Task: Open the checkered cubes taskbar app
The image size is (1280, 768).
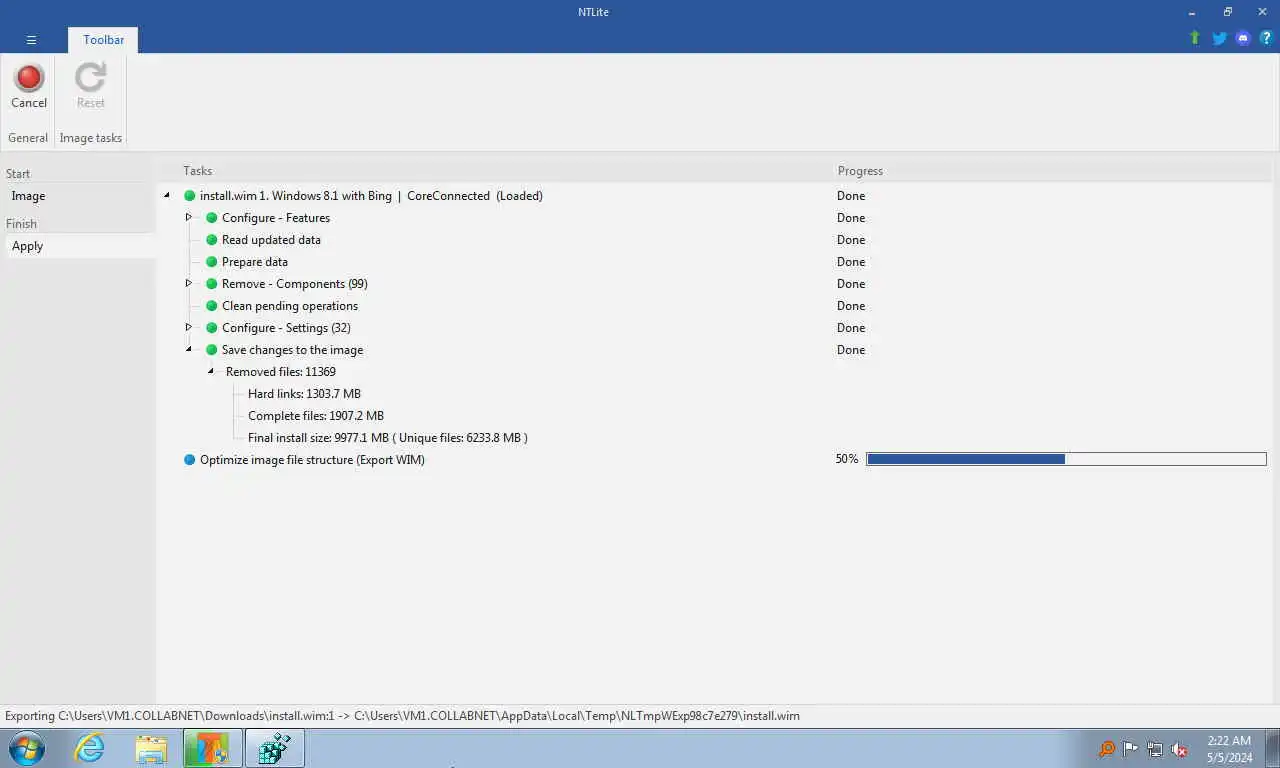Action: [274, 748]
